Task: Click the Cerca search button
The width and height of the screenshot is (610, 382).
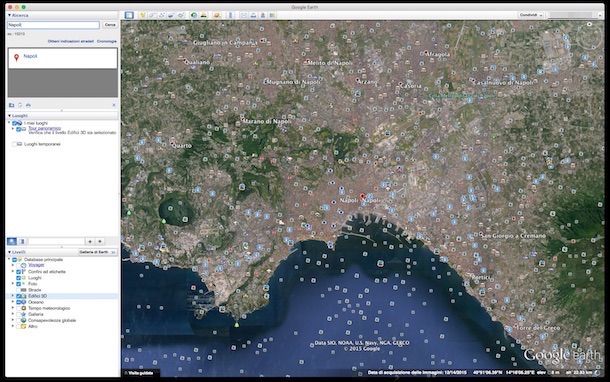Action: tap(110, 25)
